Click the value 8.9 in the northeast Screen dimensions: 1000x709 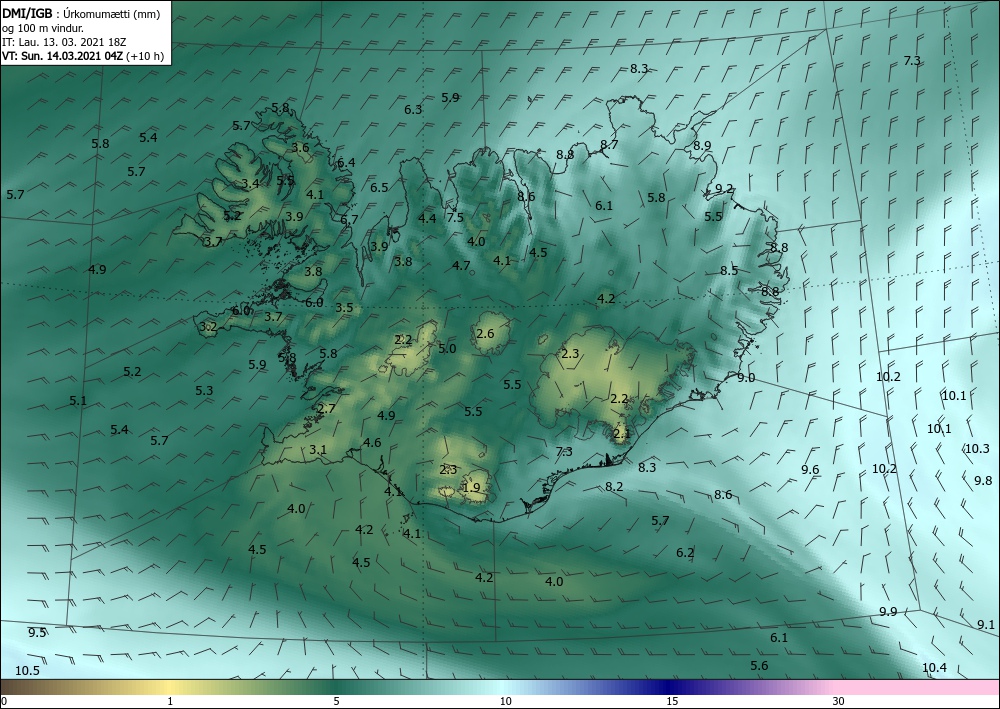(702, 145)
